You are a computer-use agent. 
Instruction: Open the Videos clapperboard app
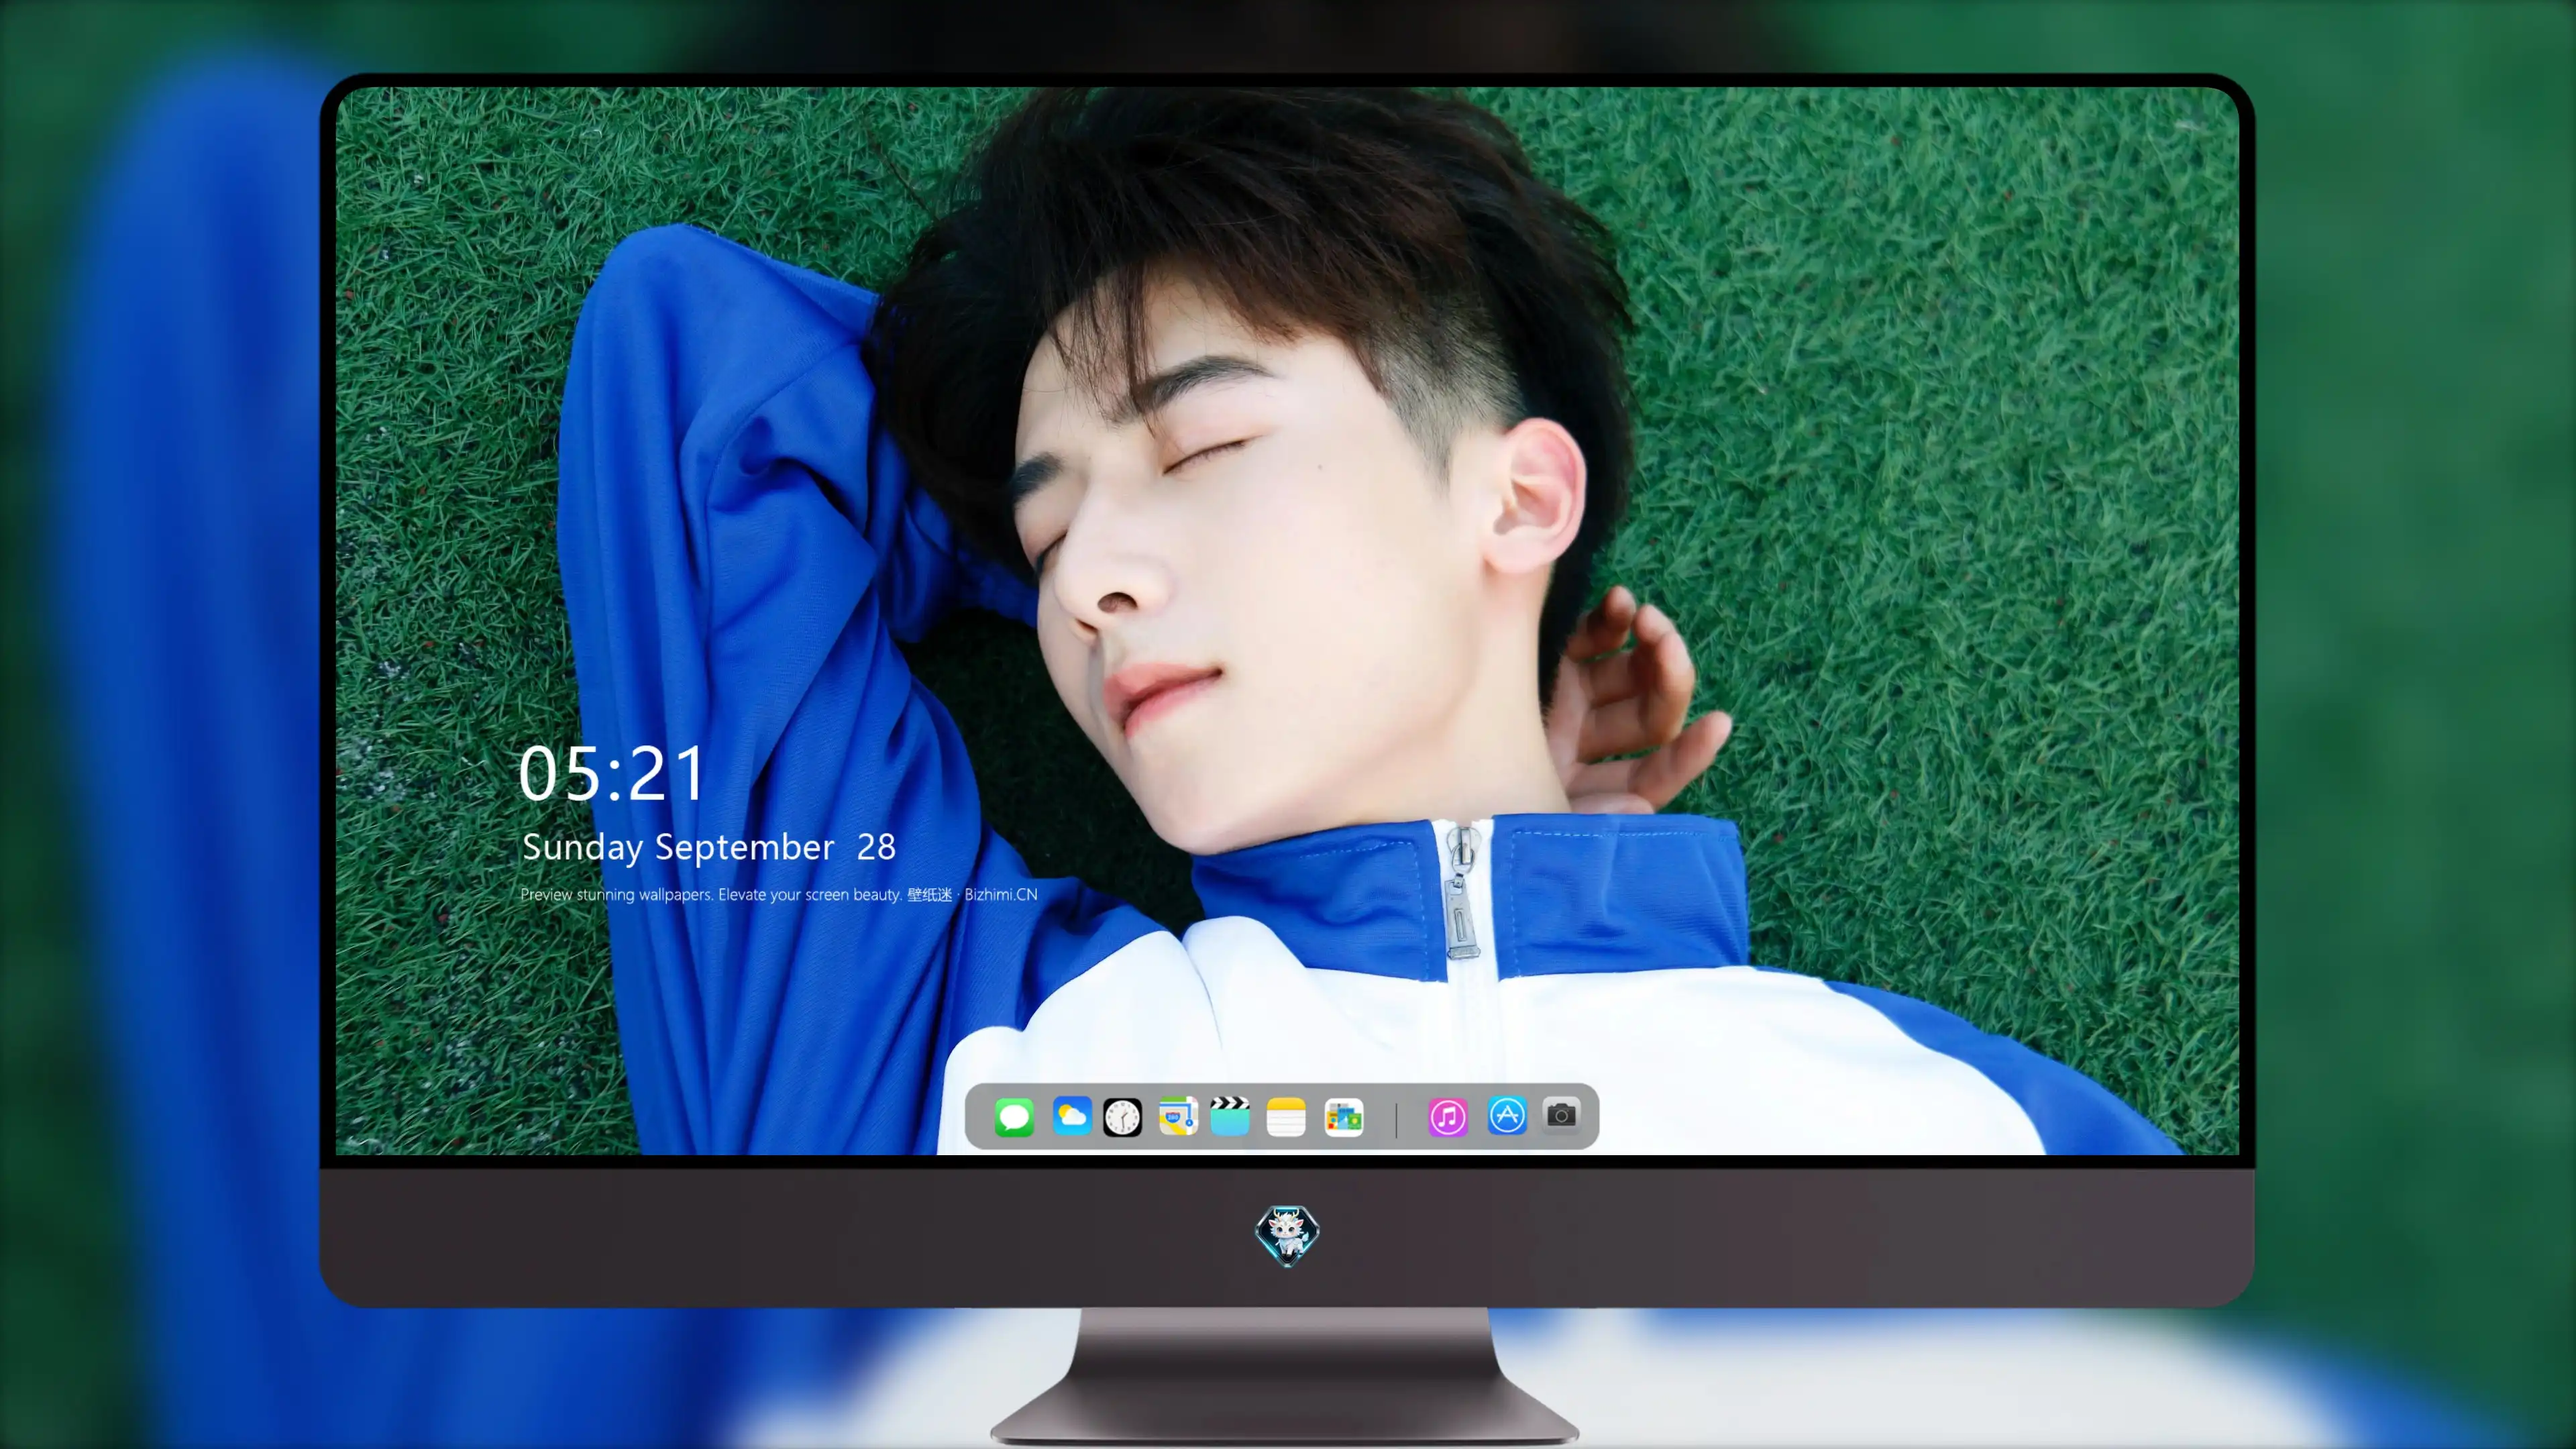[1230, 1116]
